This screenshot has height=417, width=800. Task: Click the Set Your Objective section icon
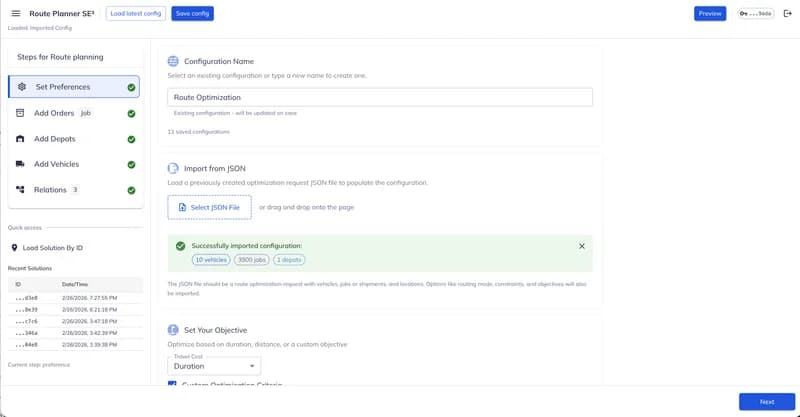click(x=173, y=330)
